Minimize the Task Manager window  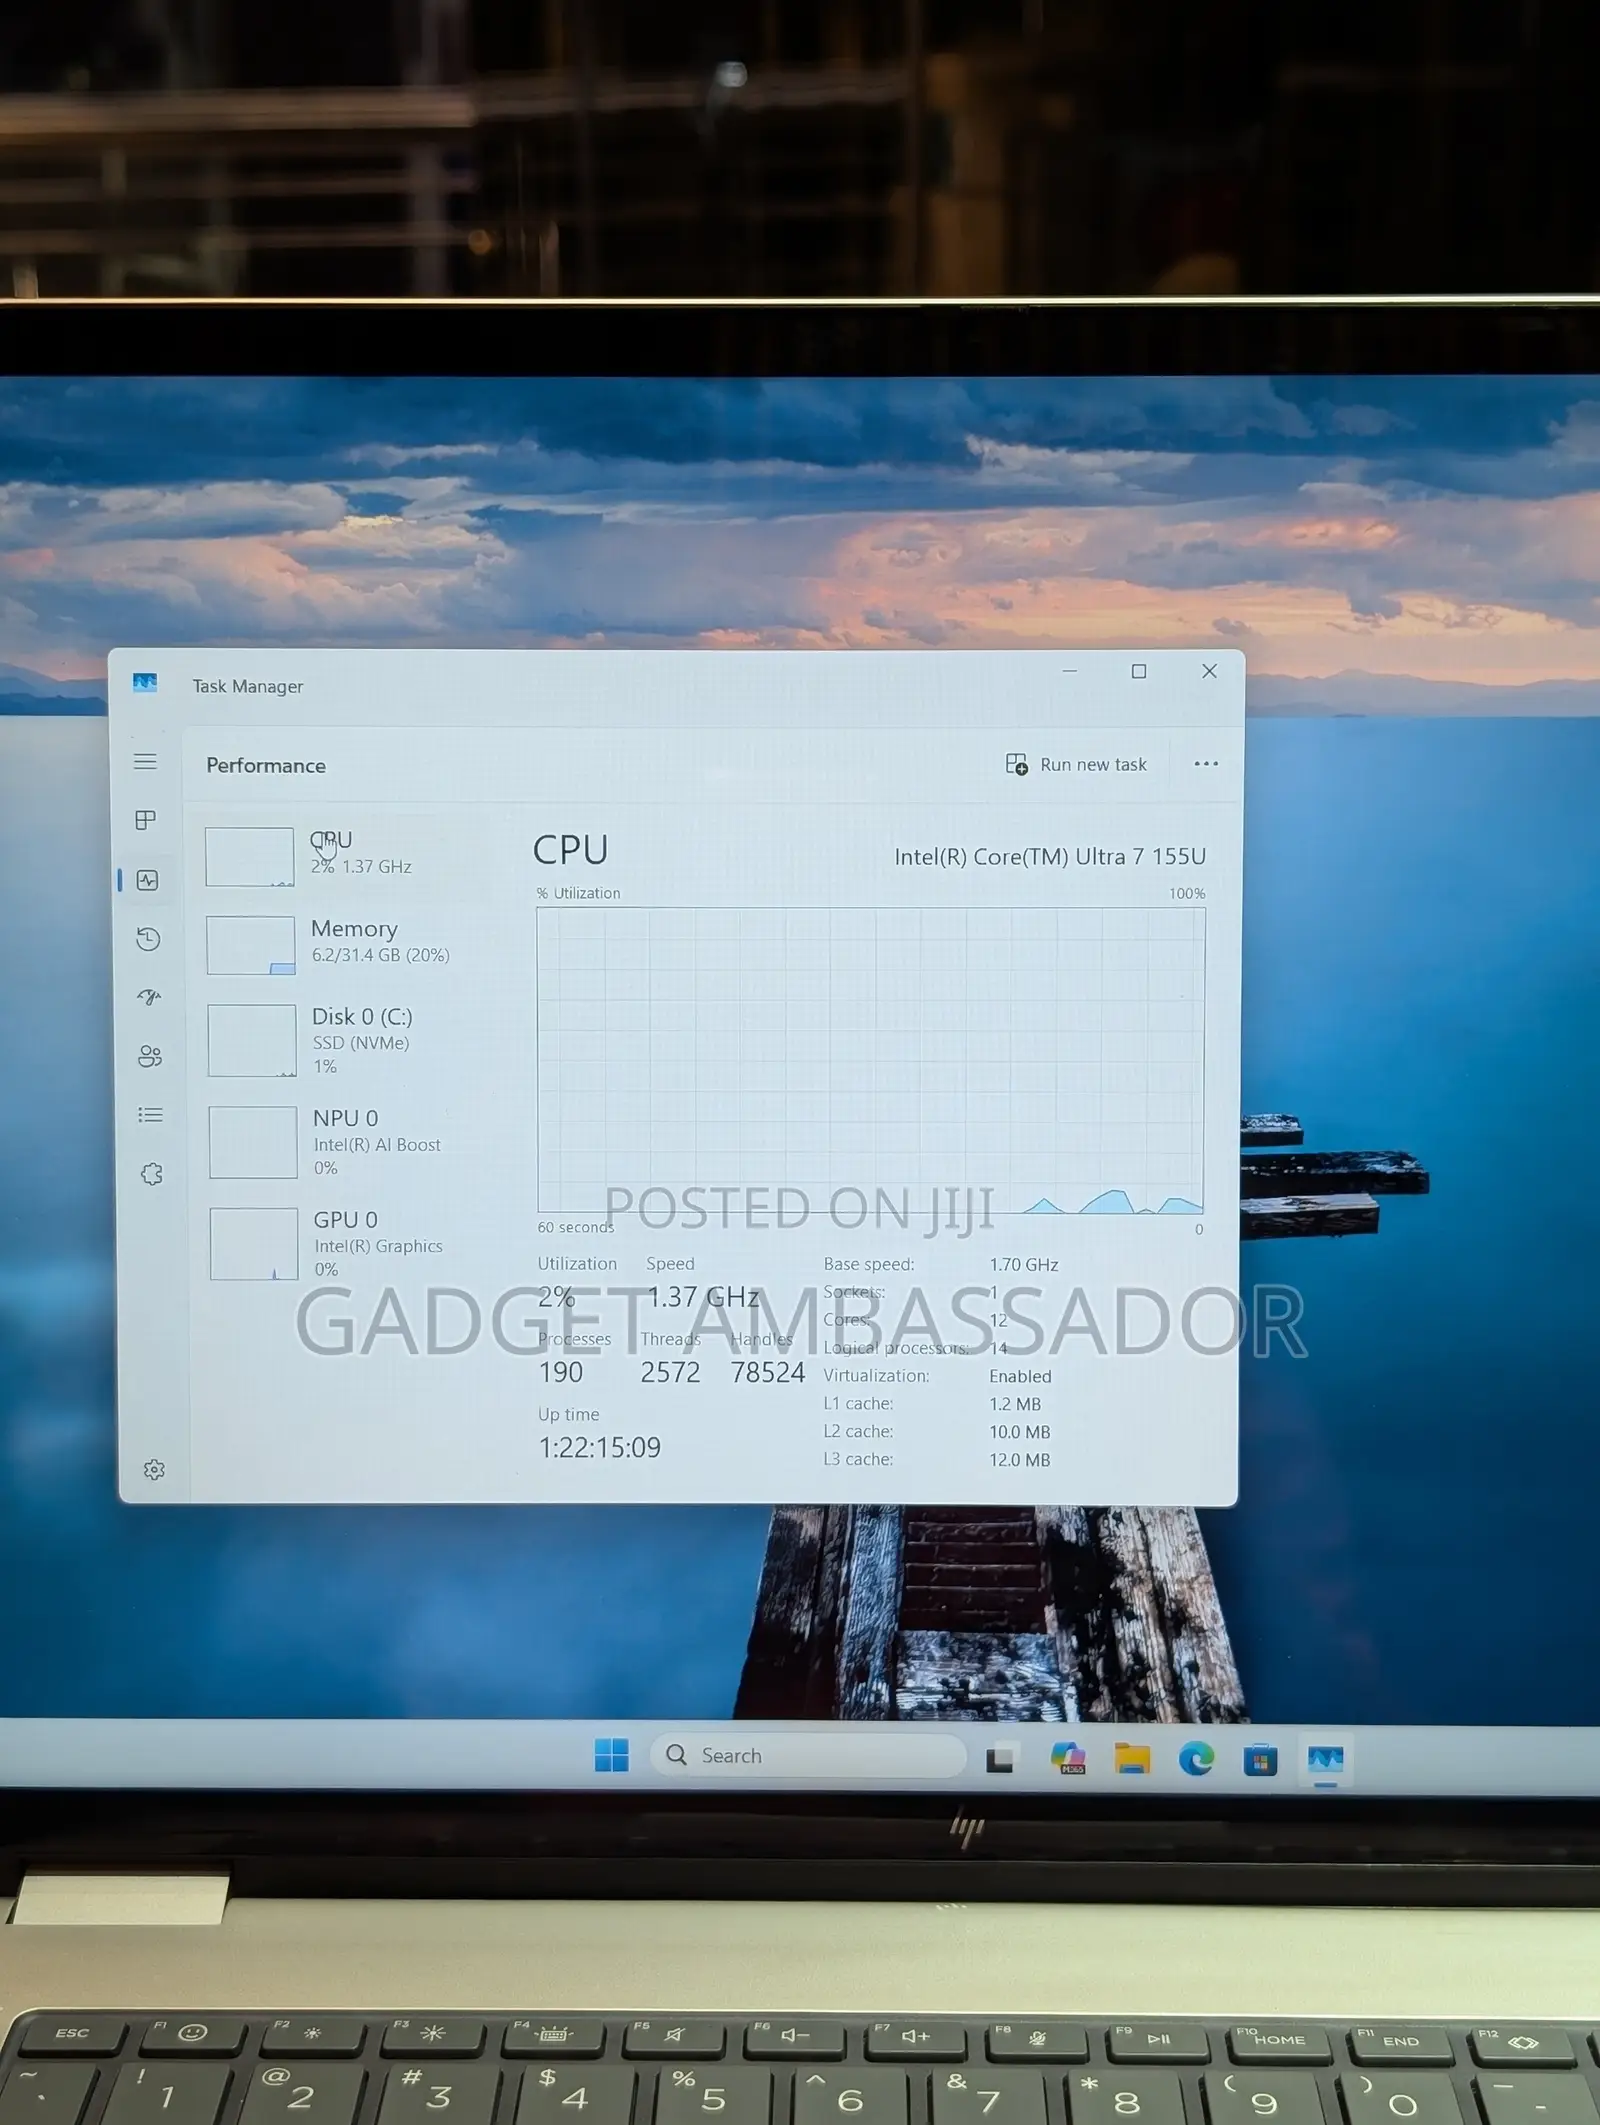(x=1070, y=671)
